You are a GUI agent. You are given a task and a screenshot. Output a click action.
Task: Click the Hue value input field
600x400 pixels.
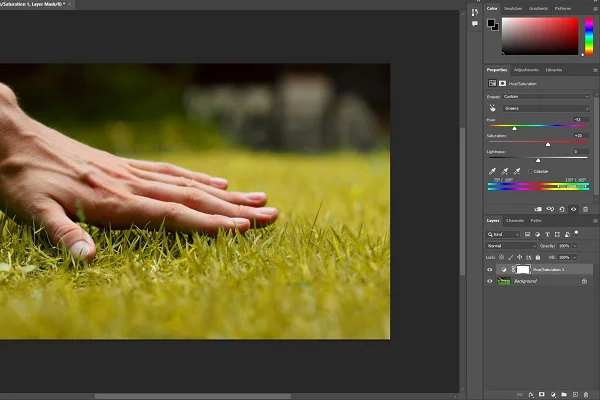pos(578,118)
